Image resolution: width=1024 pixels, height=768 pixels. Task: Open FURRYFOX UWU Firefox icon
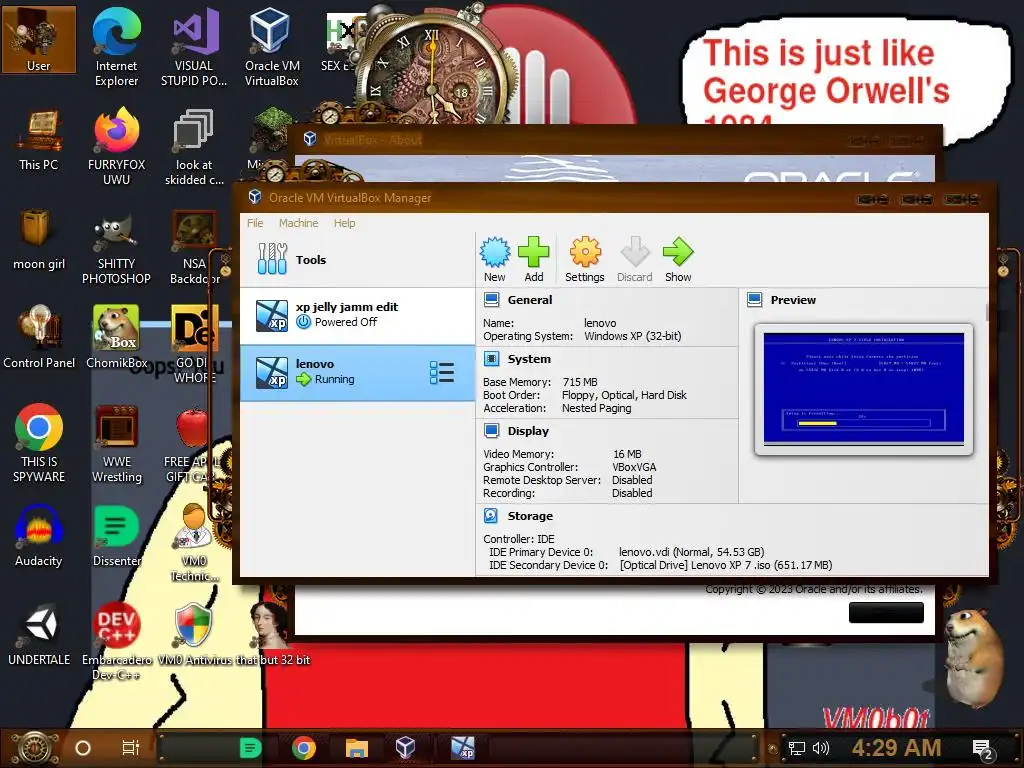tap(116, 147)
